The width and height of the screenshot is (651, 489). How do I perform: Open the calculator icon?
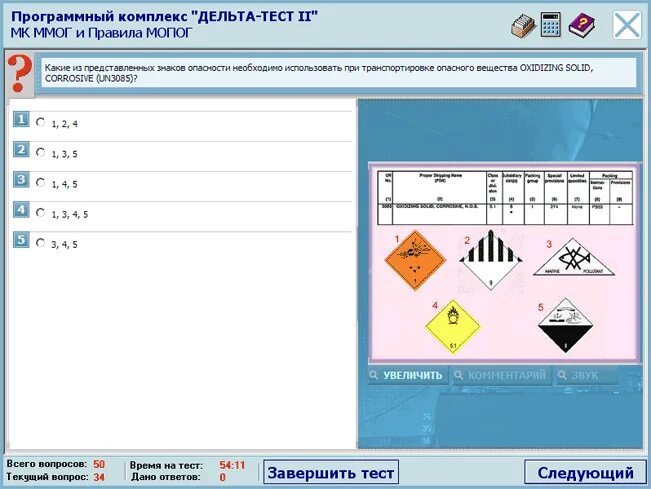pyautogui.click(x=551, y=24)
